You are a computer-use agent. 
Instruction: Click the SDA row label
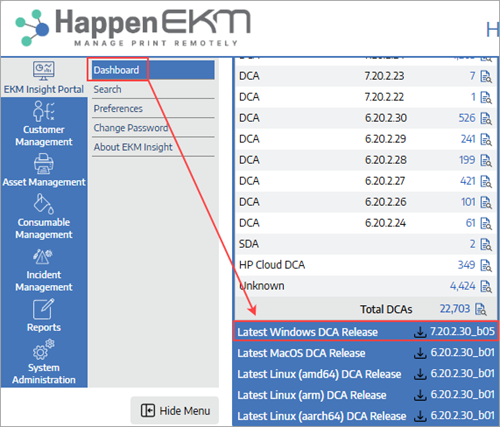coord(249,244)
